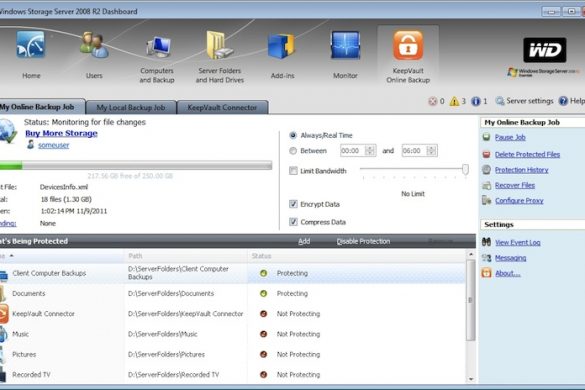Image resolution: width=585 pixels, height=390 pixels.
Task: Click the Pause Job link
Action: [510, 137]
